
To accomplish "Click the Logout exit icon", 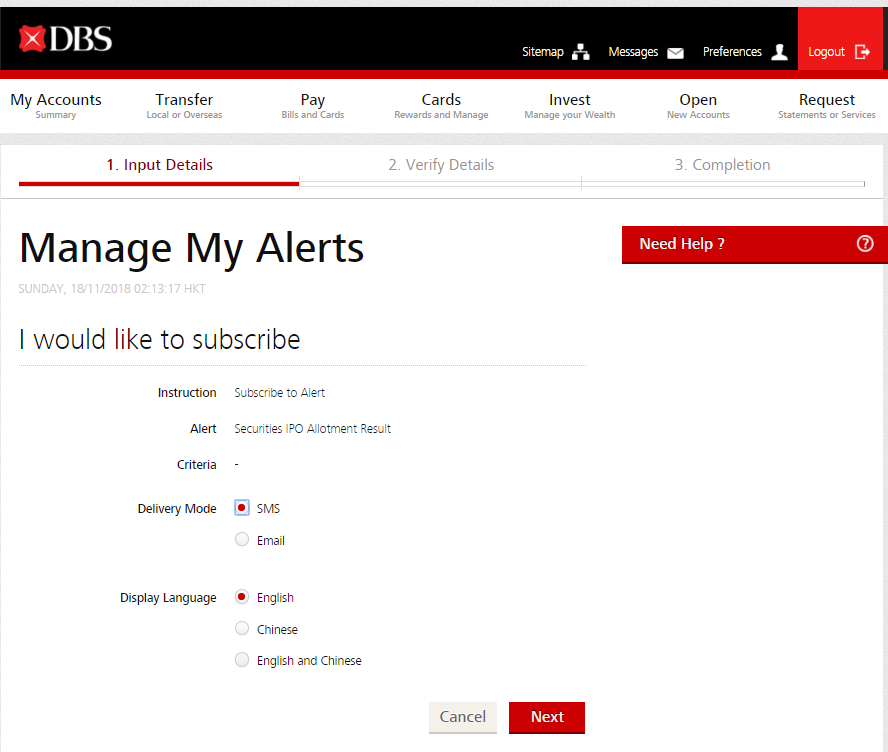I will click(862, 52).
